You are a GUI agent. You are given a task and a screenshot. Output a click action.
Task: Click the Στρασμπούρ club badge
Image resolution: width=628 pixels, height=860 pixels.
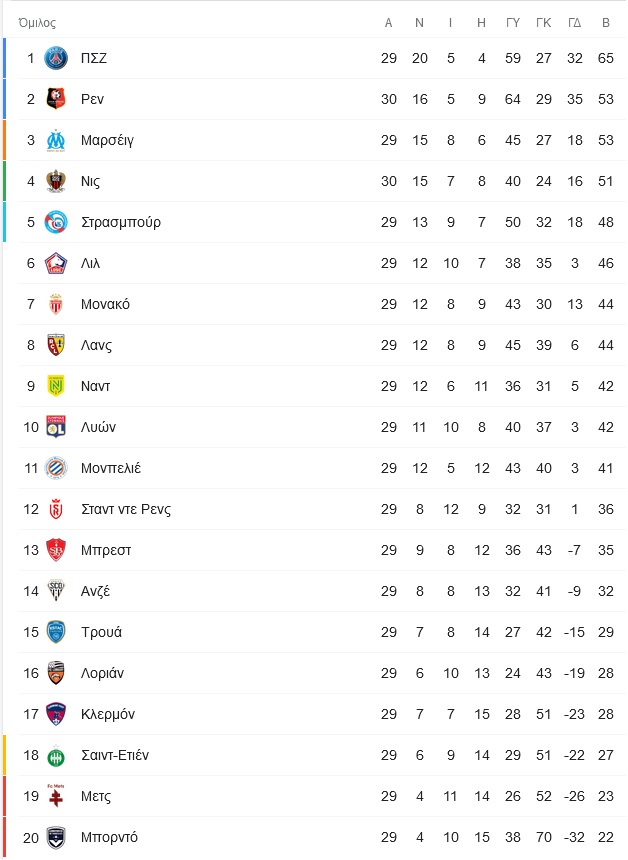pos(56,222)
